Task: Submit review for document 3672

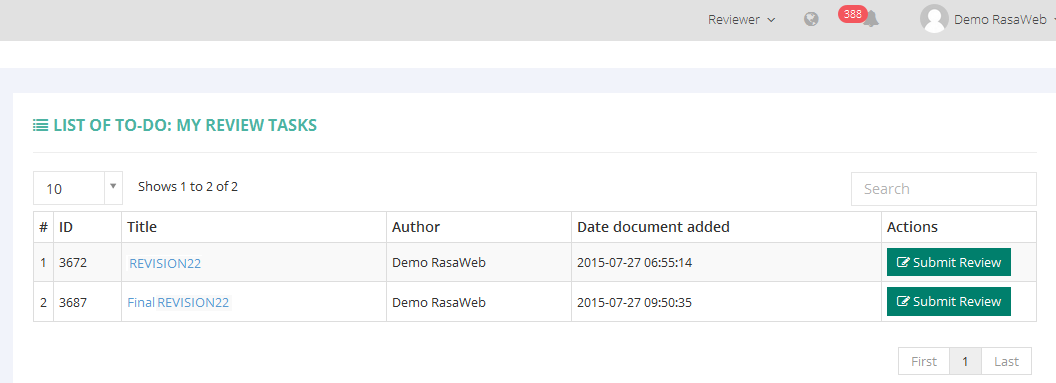Action: 949,263
